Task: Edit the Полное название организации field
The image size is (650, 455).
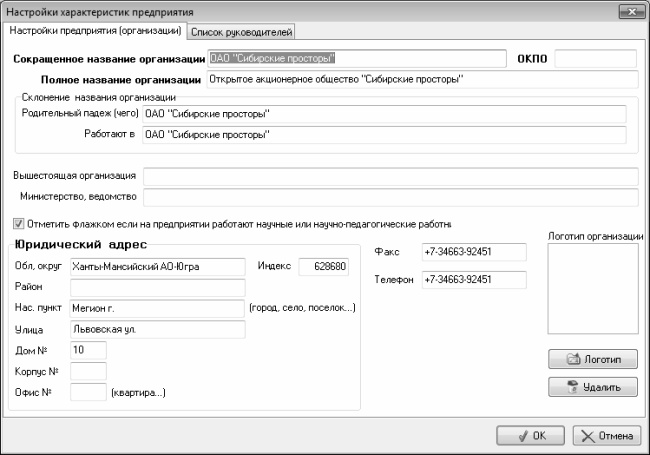Action: (x=420, y=79)
